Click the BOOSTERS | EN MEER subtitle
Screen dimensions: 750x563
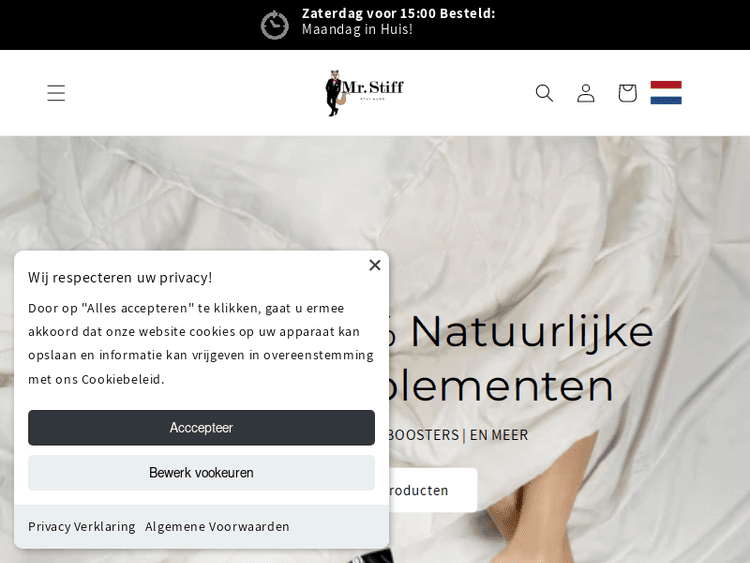point(458,435)
